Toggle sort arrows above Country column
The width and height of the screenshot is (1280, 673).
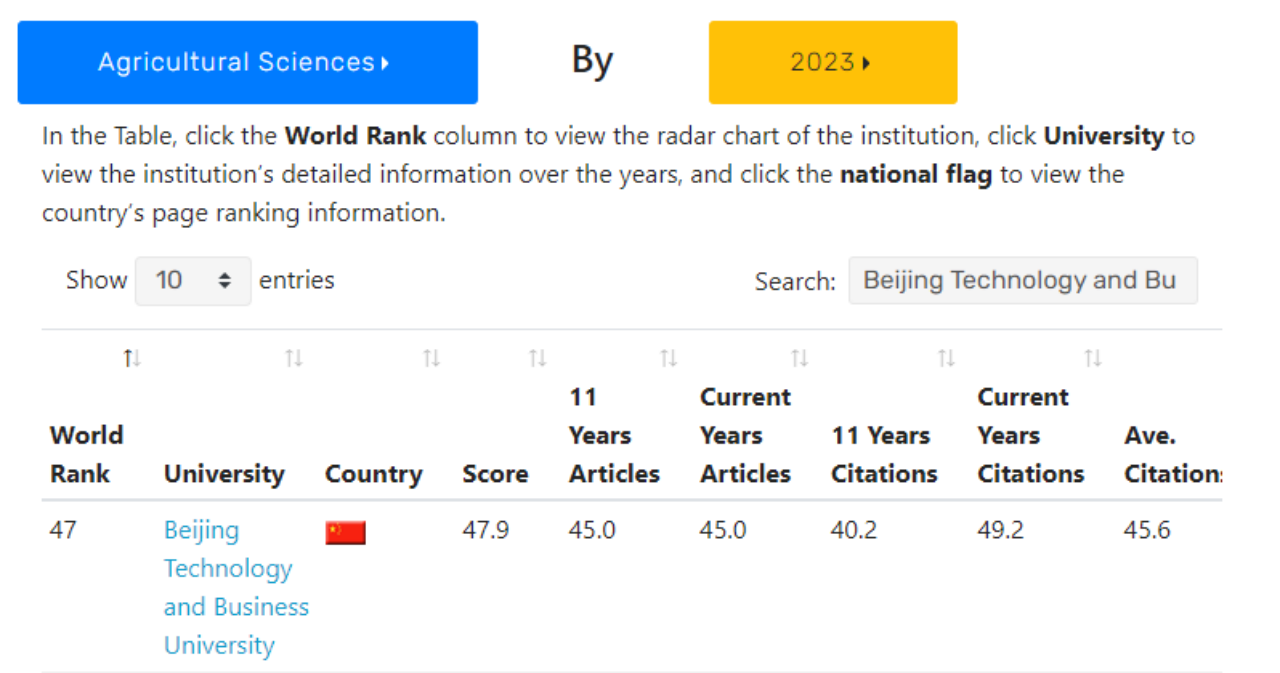(431, 358)
